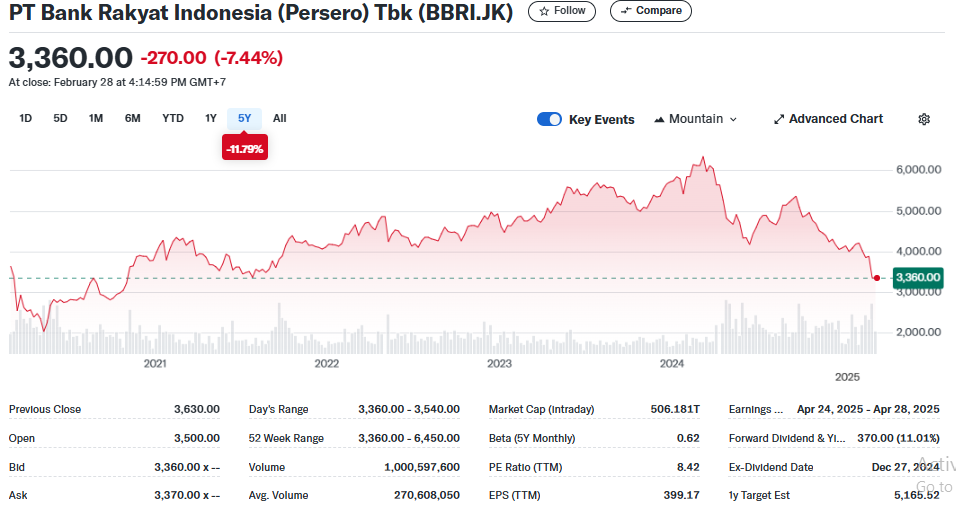Switch to the 1M range
The width and height of the screenshot is (956, 512).
coord(96,118)
